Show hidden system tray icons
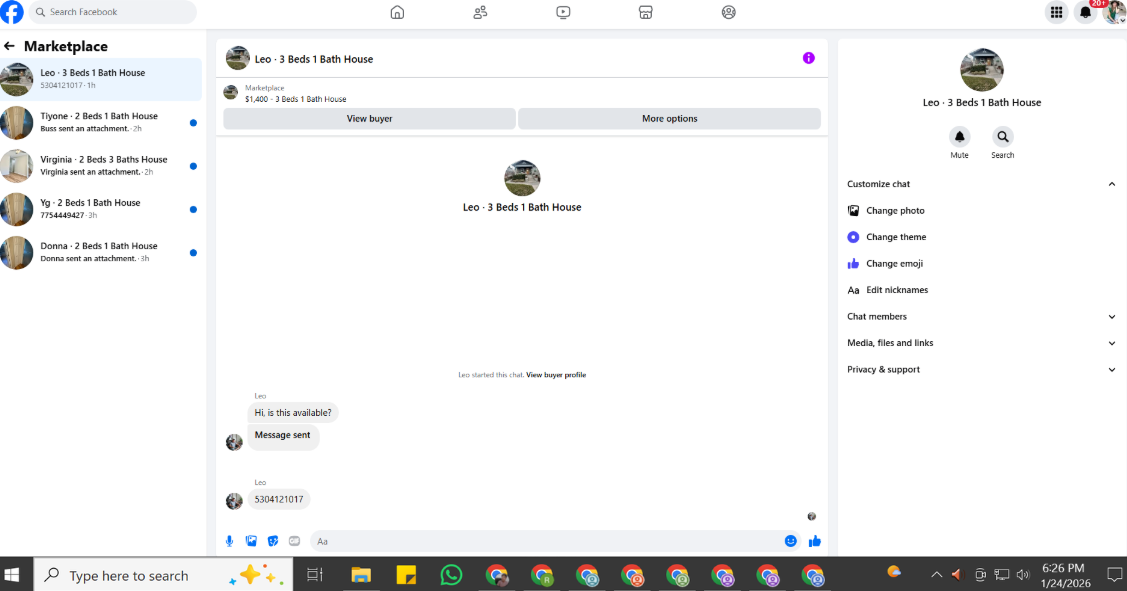The width and height of the screenshot is (1127, 591). (x=936, y=575)
